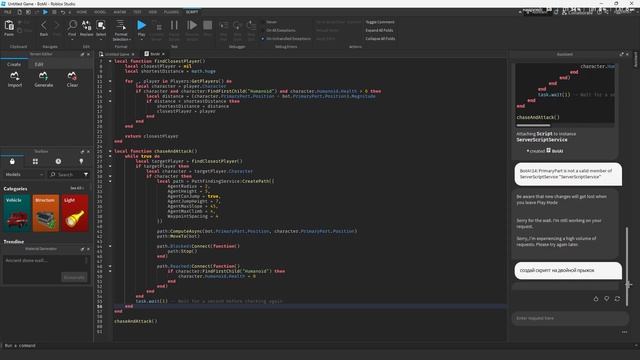Collapse the path.Blocked:Connect fold
This screenshot has width=640, height=360.
coord(110,246)
